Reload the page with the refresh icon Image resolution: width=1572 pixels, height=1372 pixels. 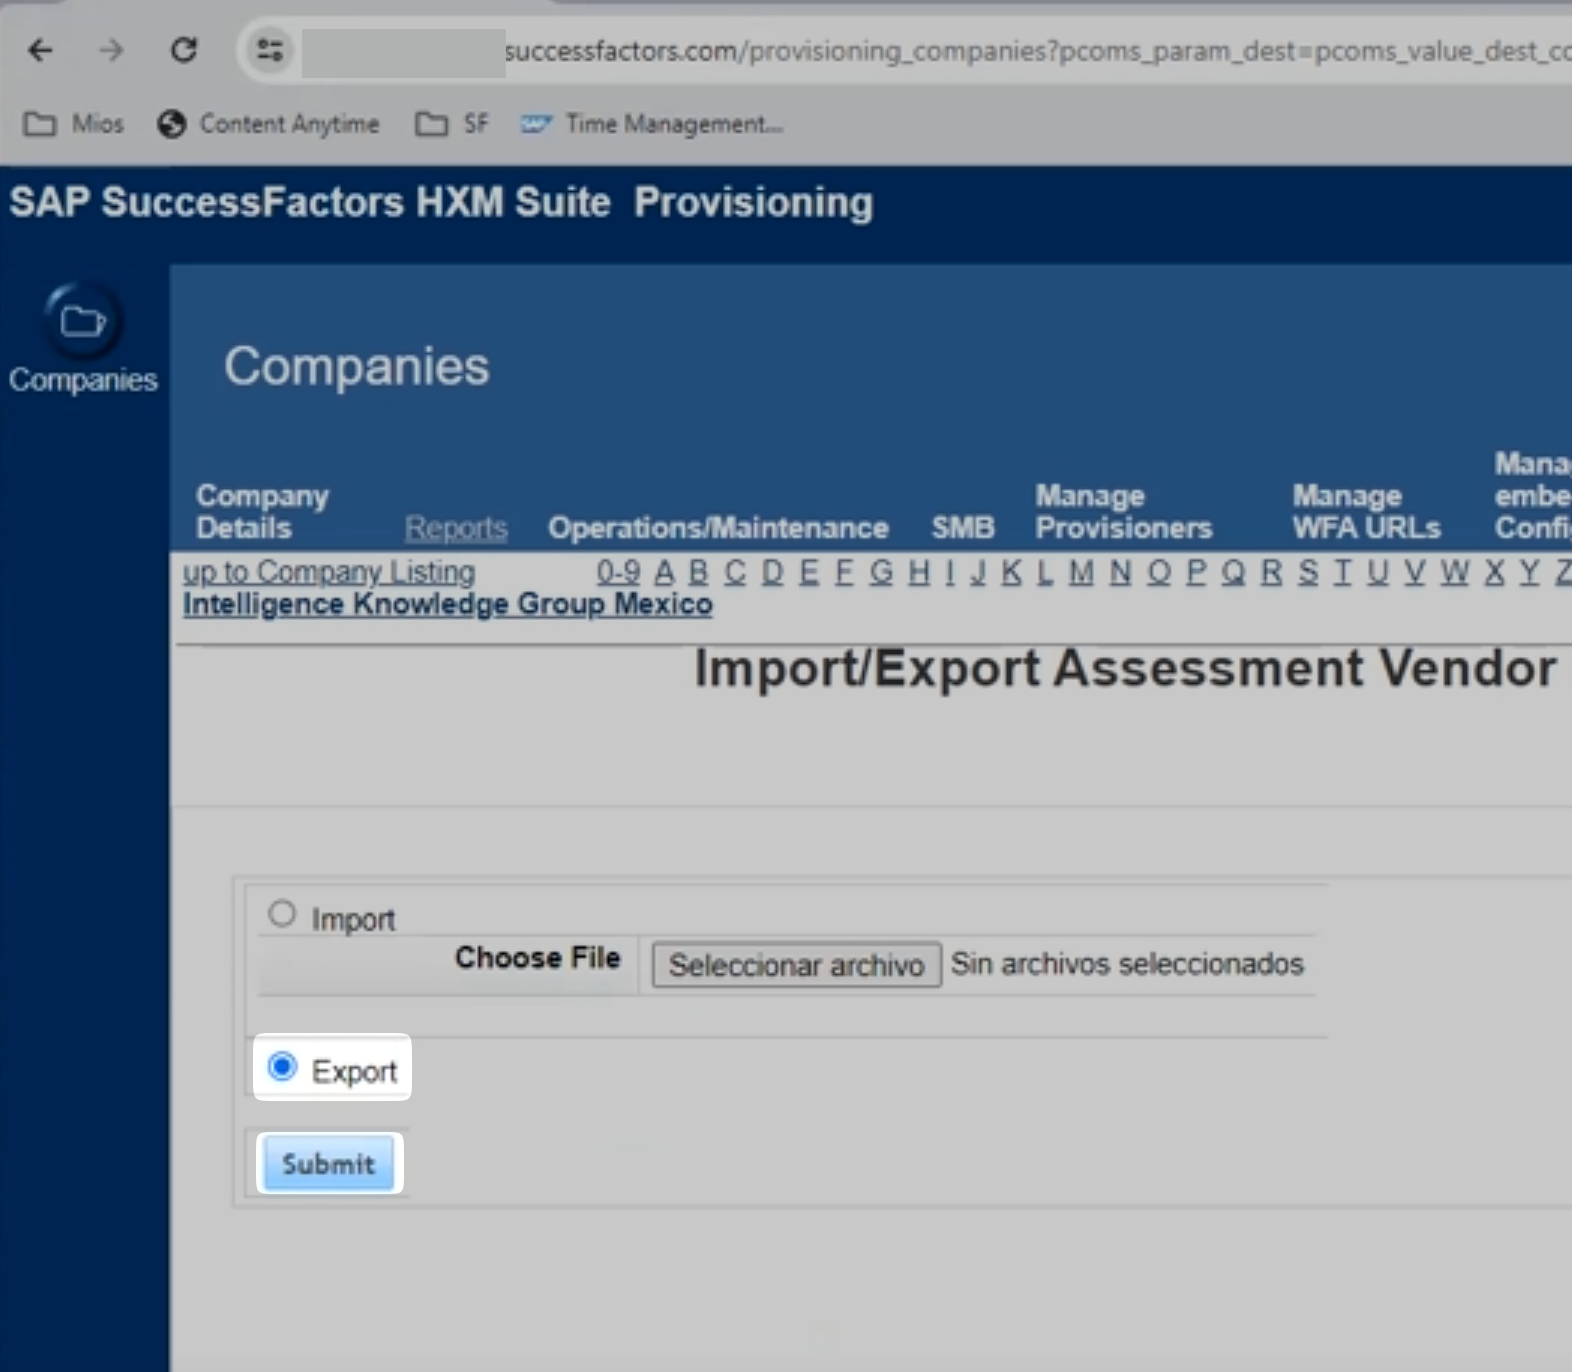coord(184,50)
